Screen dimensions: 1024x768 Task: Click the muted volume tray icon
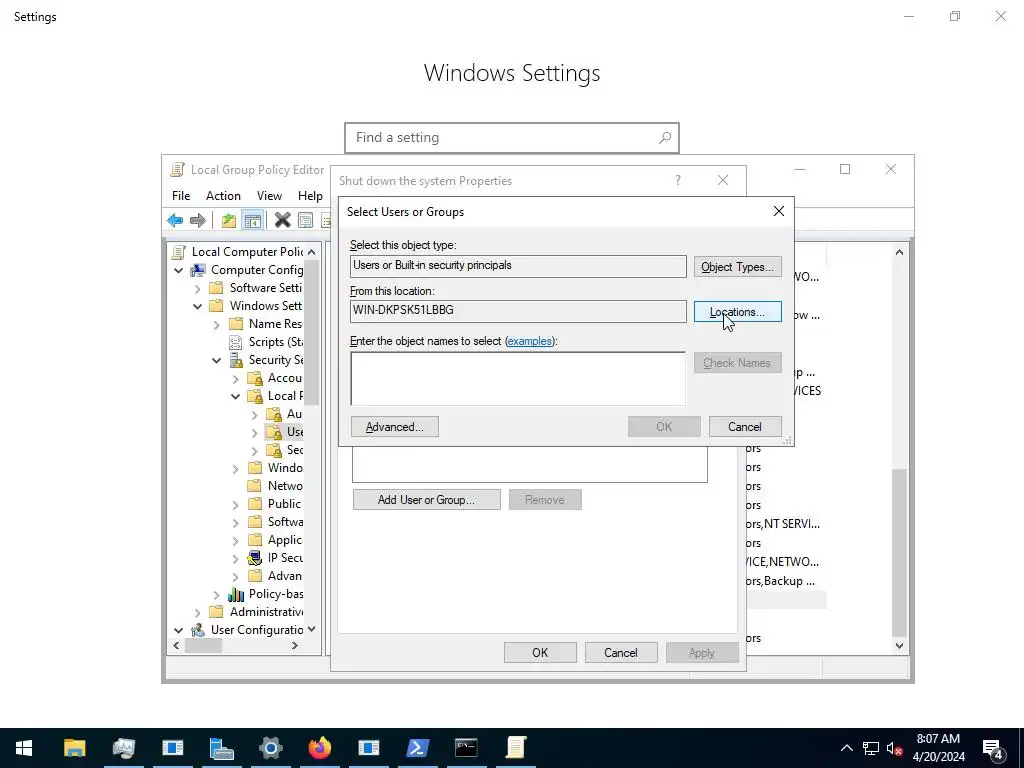point(895,748)
